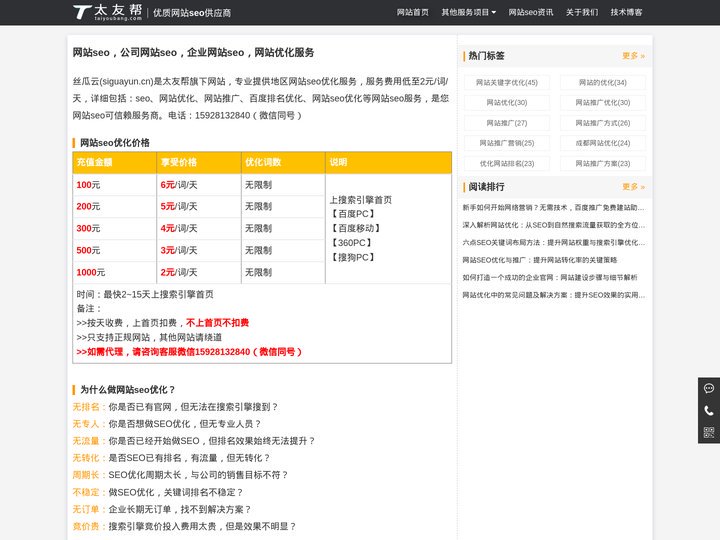
Task: Open 网站seo资讯 navigation item
Action: 530,12
